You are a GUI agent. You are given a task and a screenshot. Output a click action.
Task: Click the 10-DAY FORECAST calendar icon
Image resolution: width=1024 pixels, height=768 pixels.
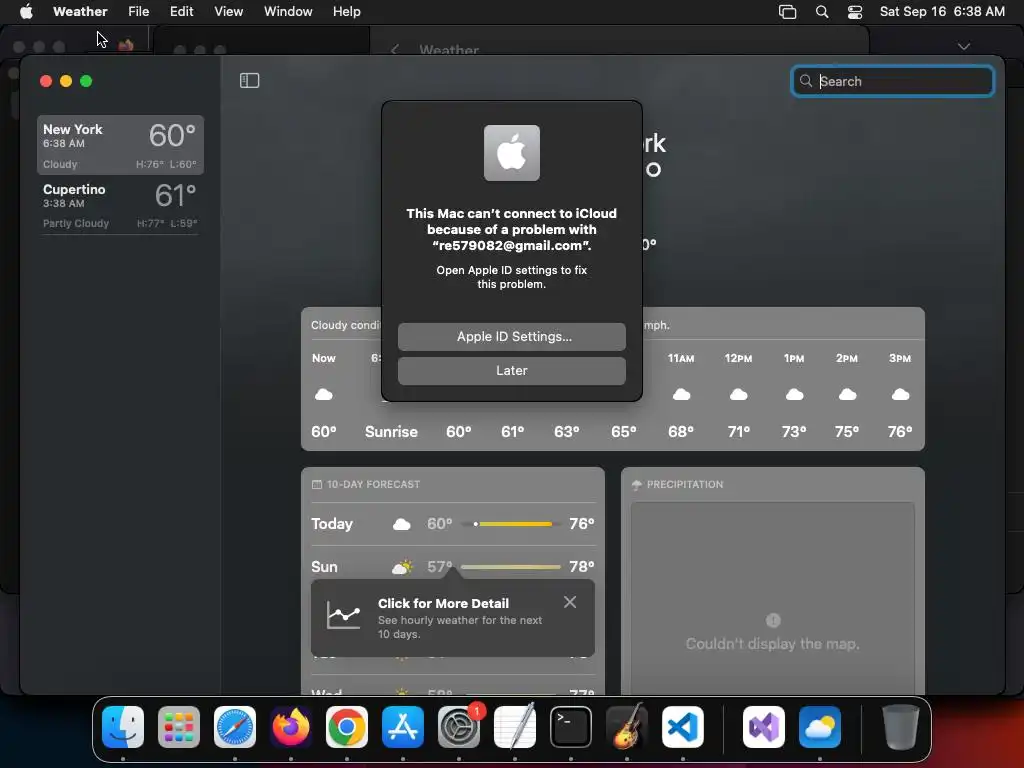317,485
